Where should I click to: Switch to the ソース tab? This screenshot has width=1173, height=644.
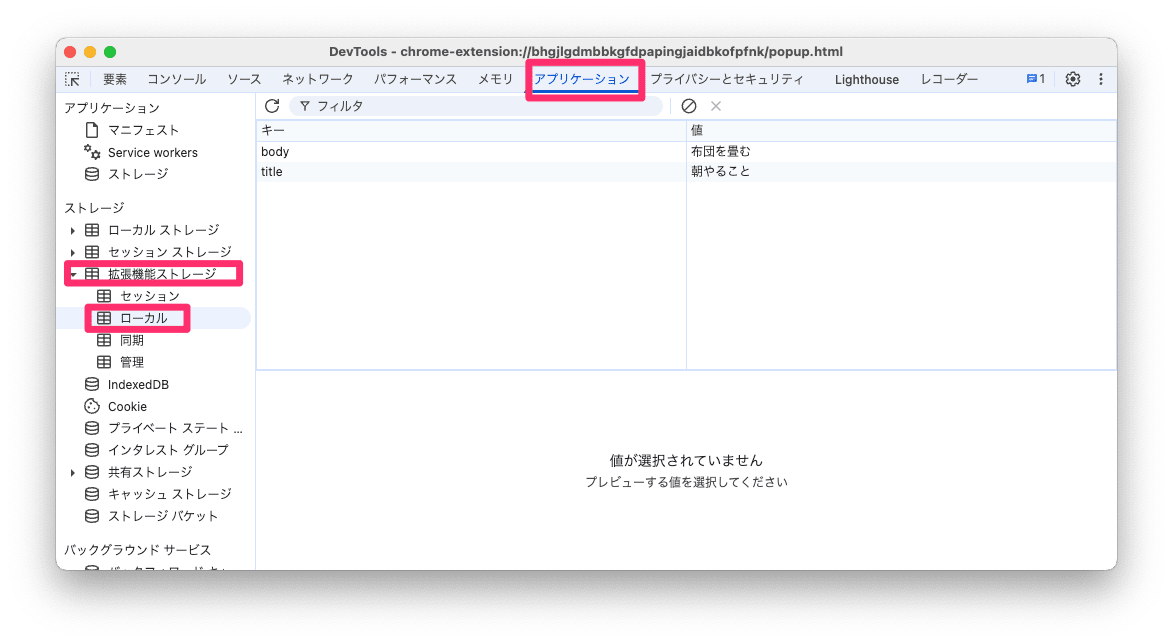(244, 79)
